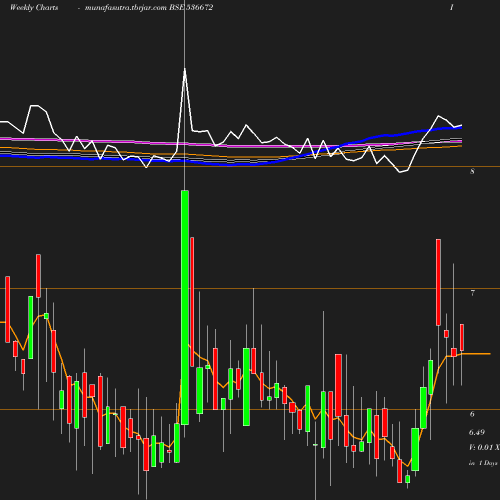Click the price axis label "8"

(x=472, y=171)
